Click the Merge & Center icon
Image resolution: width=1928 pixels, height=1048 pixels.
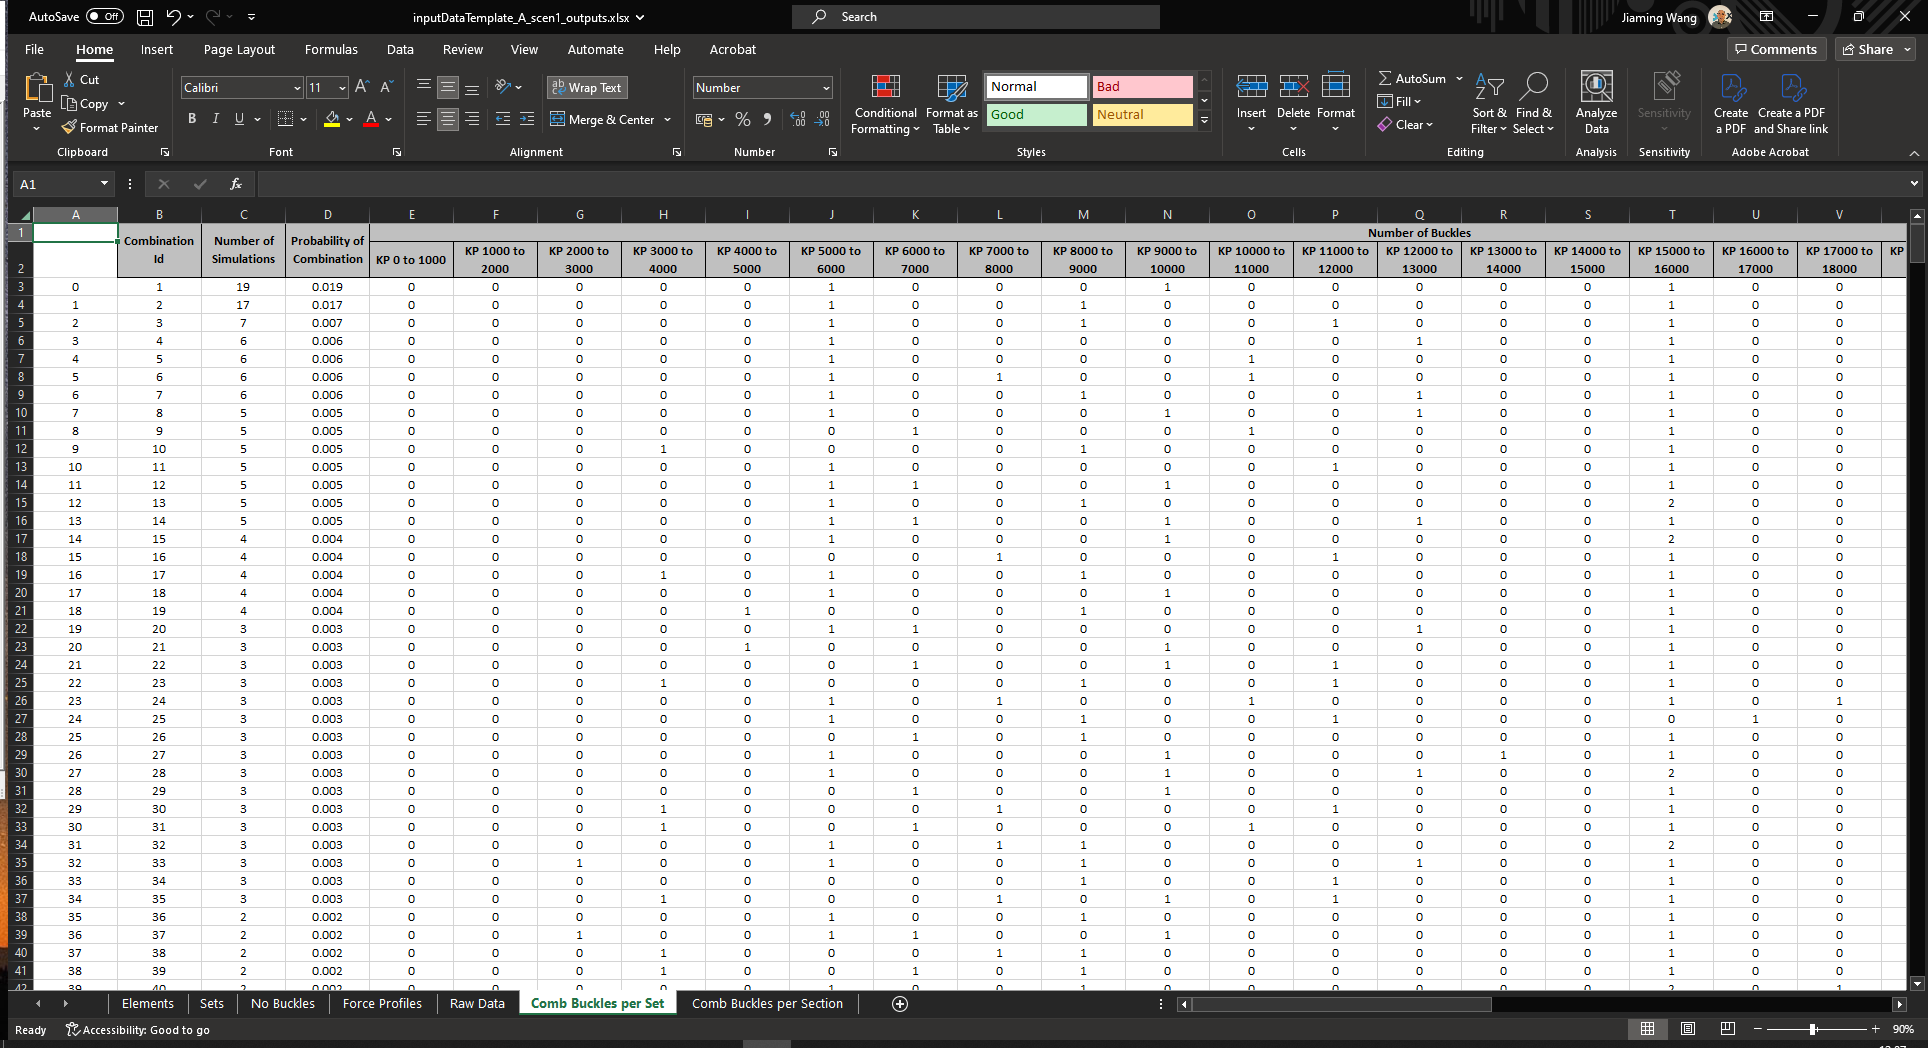pyautogui.click(x=557, y=119)
